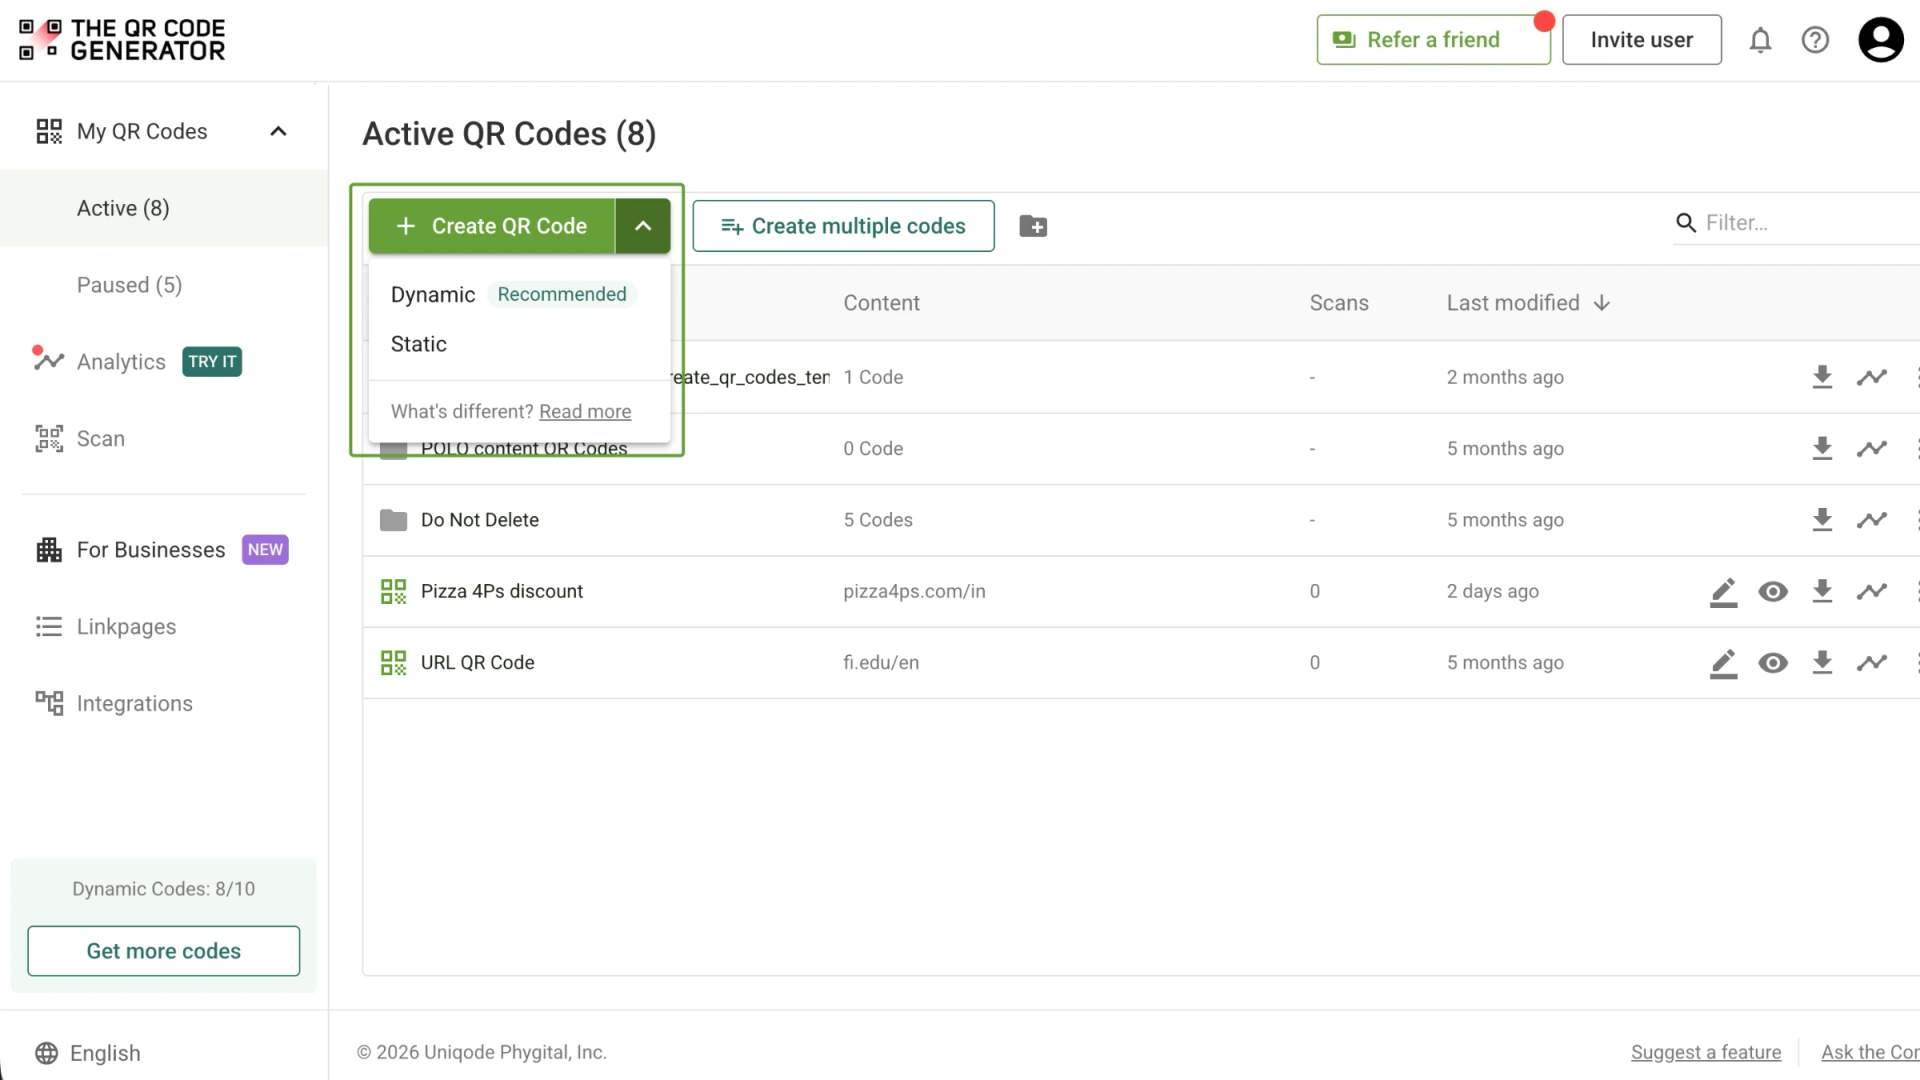Viewport: 1920px width, 1080px height.
Task: Close the Create QR Code dropdown arrow
Action: pyautogui.click(x=643, y=226)
